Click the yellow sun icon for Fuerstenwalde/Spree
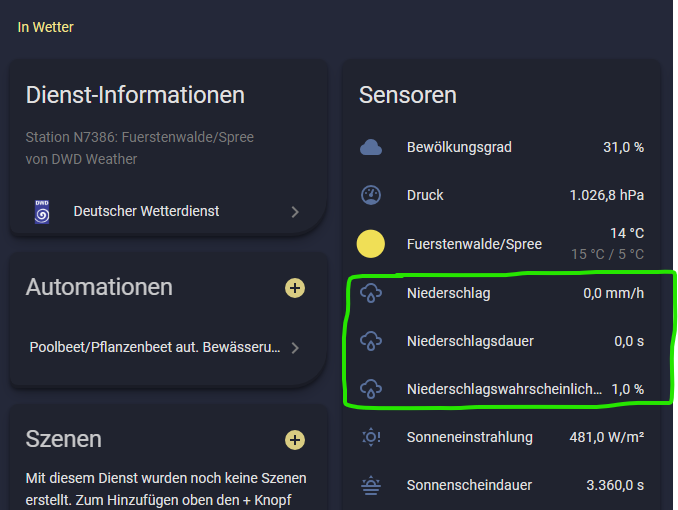The image size is (678, 510). 371,244
